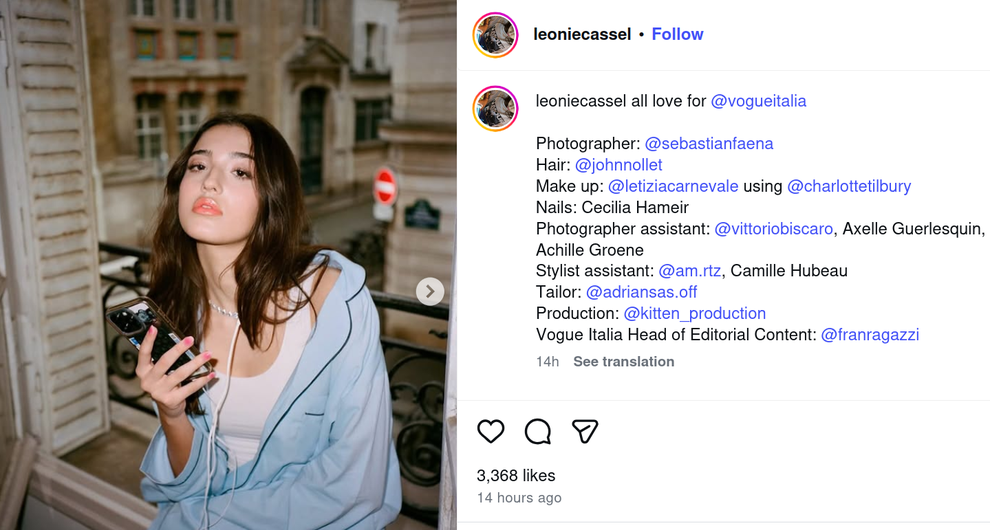Open the @am.rtz stylist assistant link
The height and width of the screenshot is (530, 990).
(689, 271)
